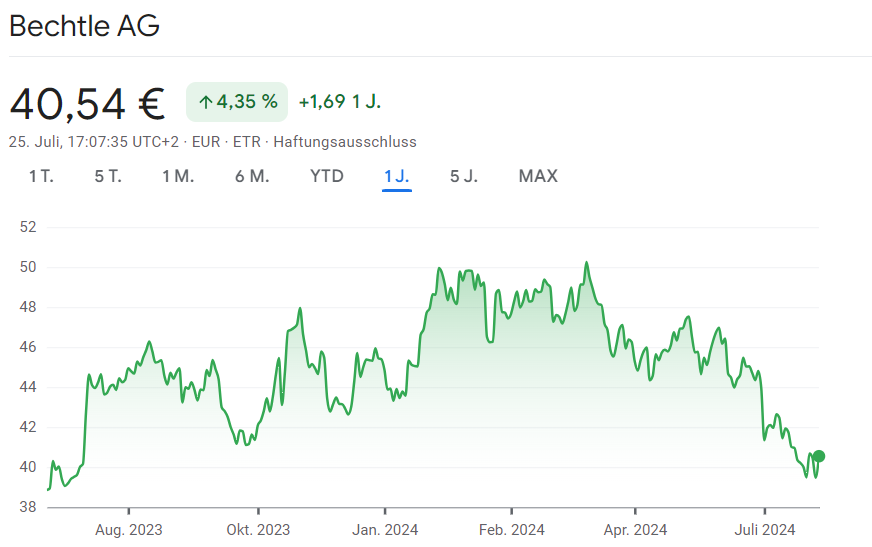Click the green current price marker dot

point(819,456)
